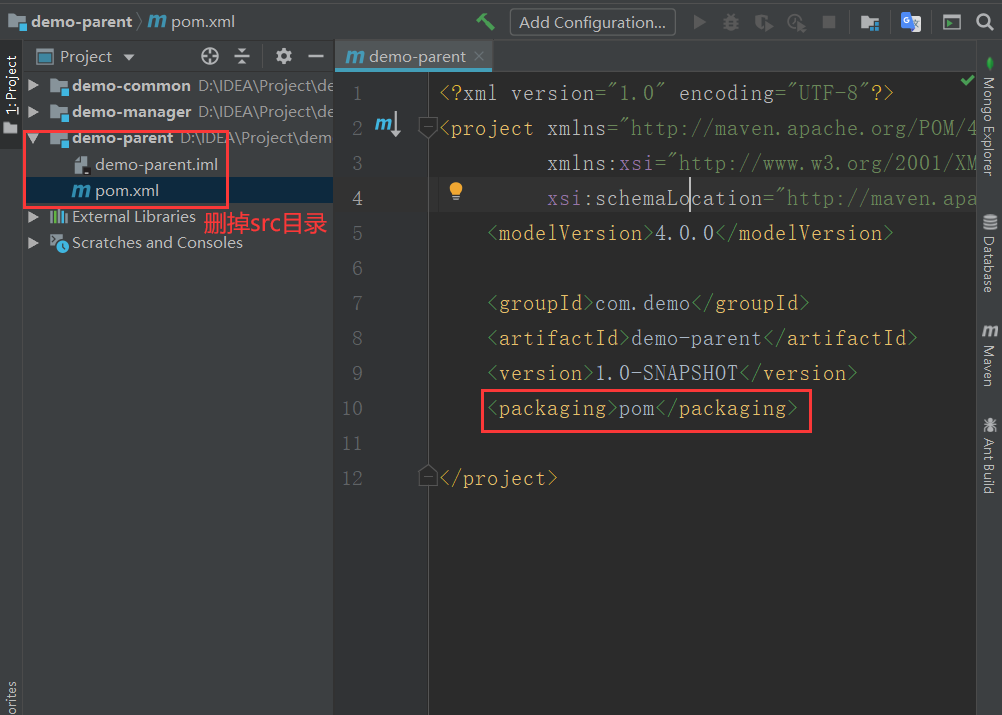This screenshot has width=1002, height=715.
Task: Click the modelVersion 4.0.0 line
Action: 690,233
